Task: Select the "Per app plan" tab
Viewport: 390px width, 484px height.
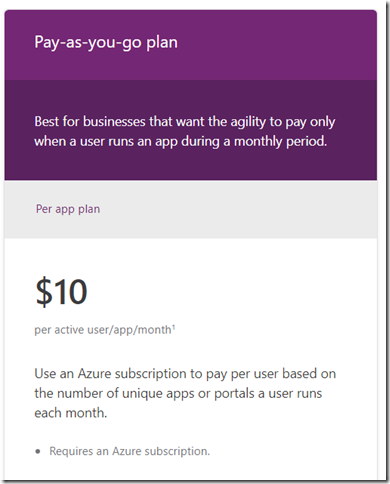Action: (68, 209)
